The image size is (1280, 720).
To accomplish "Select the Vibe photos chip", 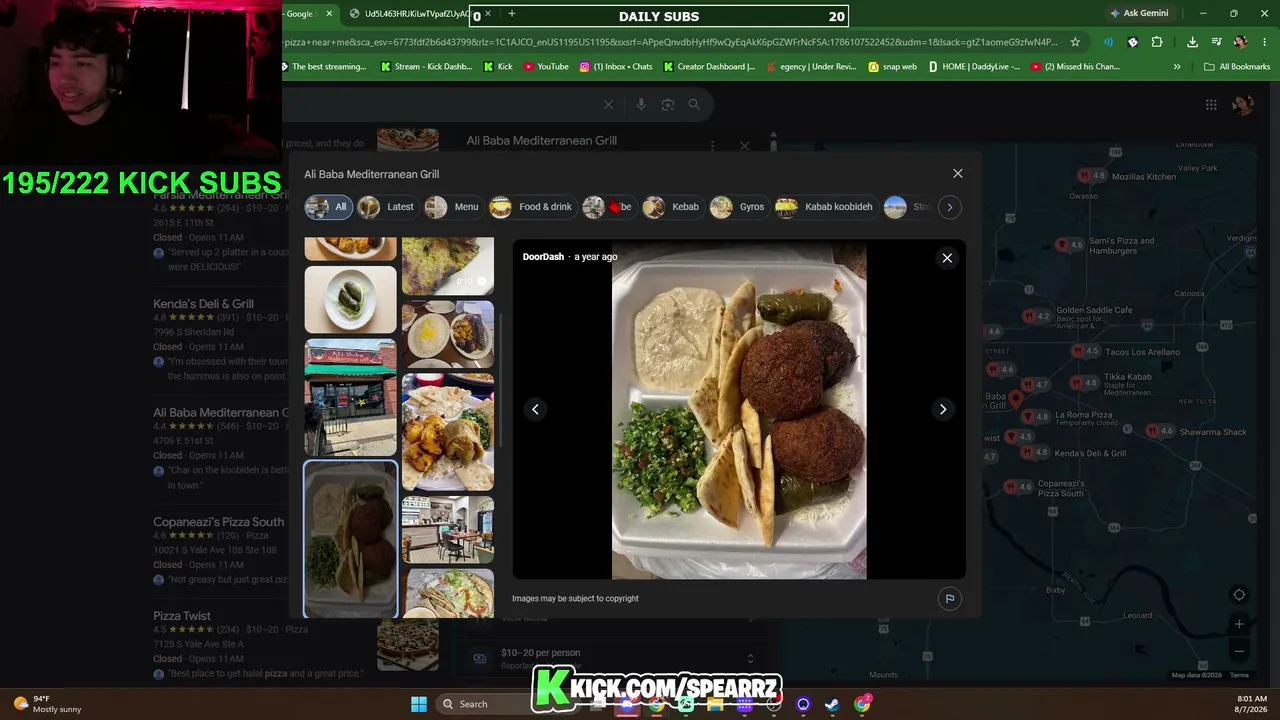I will click(608, 207).
